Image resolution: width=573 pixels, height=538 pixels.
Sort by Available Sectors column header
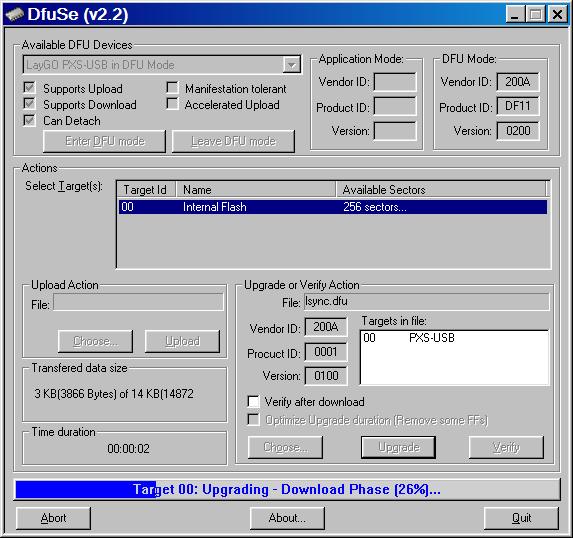[441, 189]
